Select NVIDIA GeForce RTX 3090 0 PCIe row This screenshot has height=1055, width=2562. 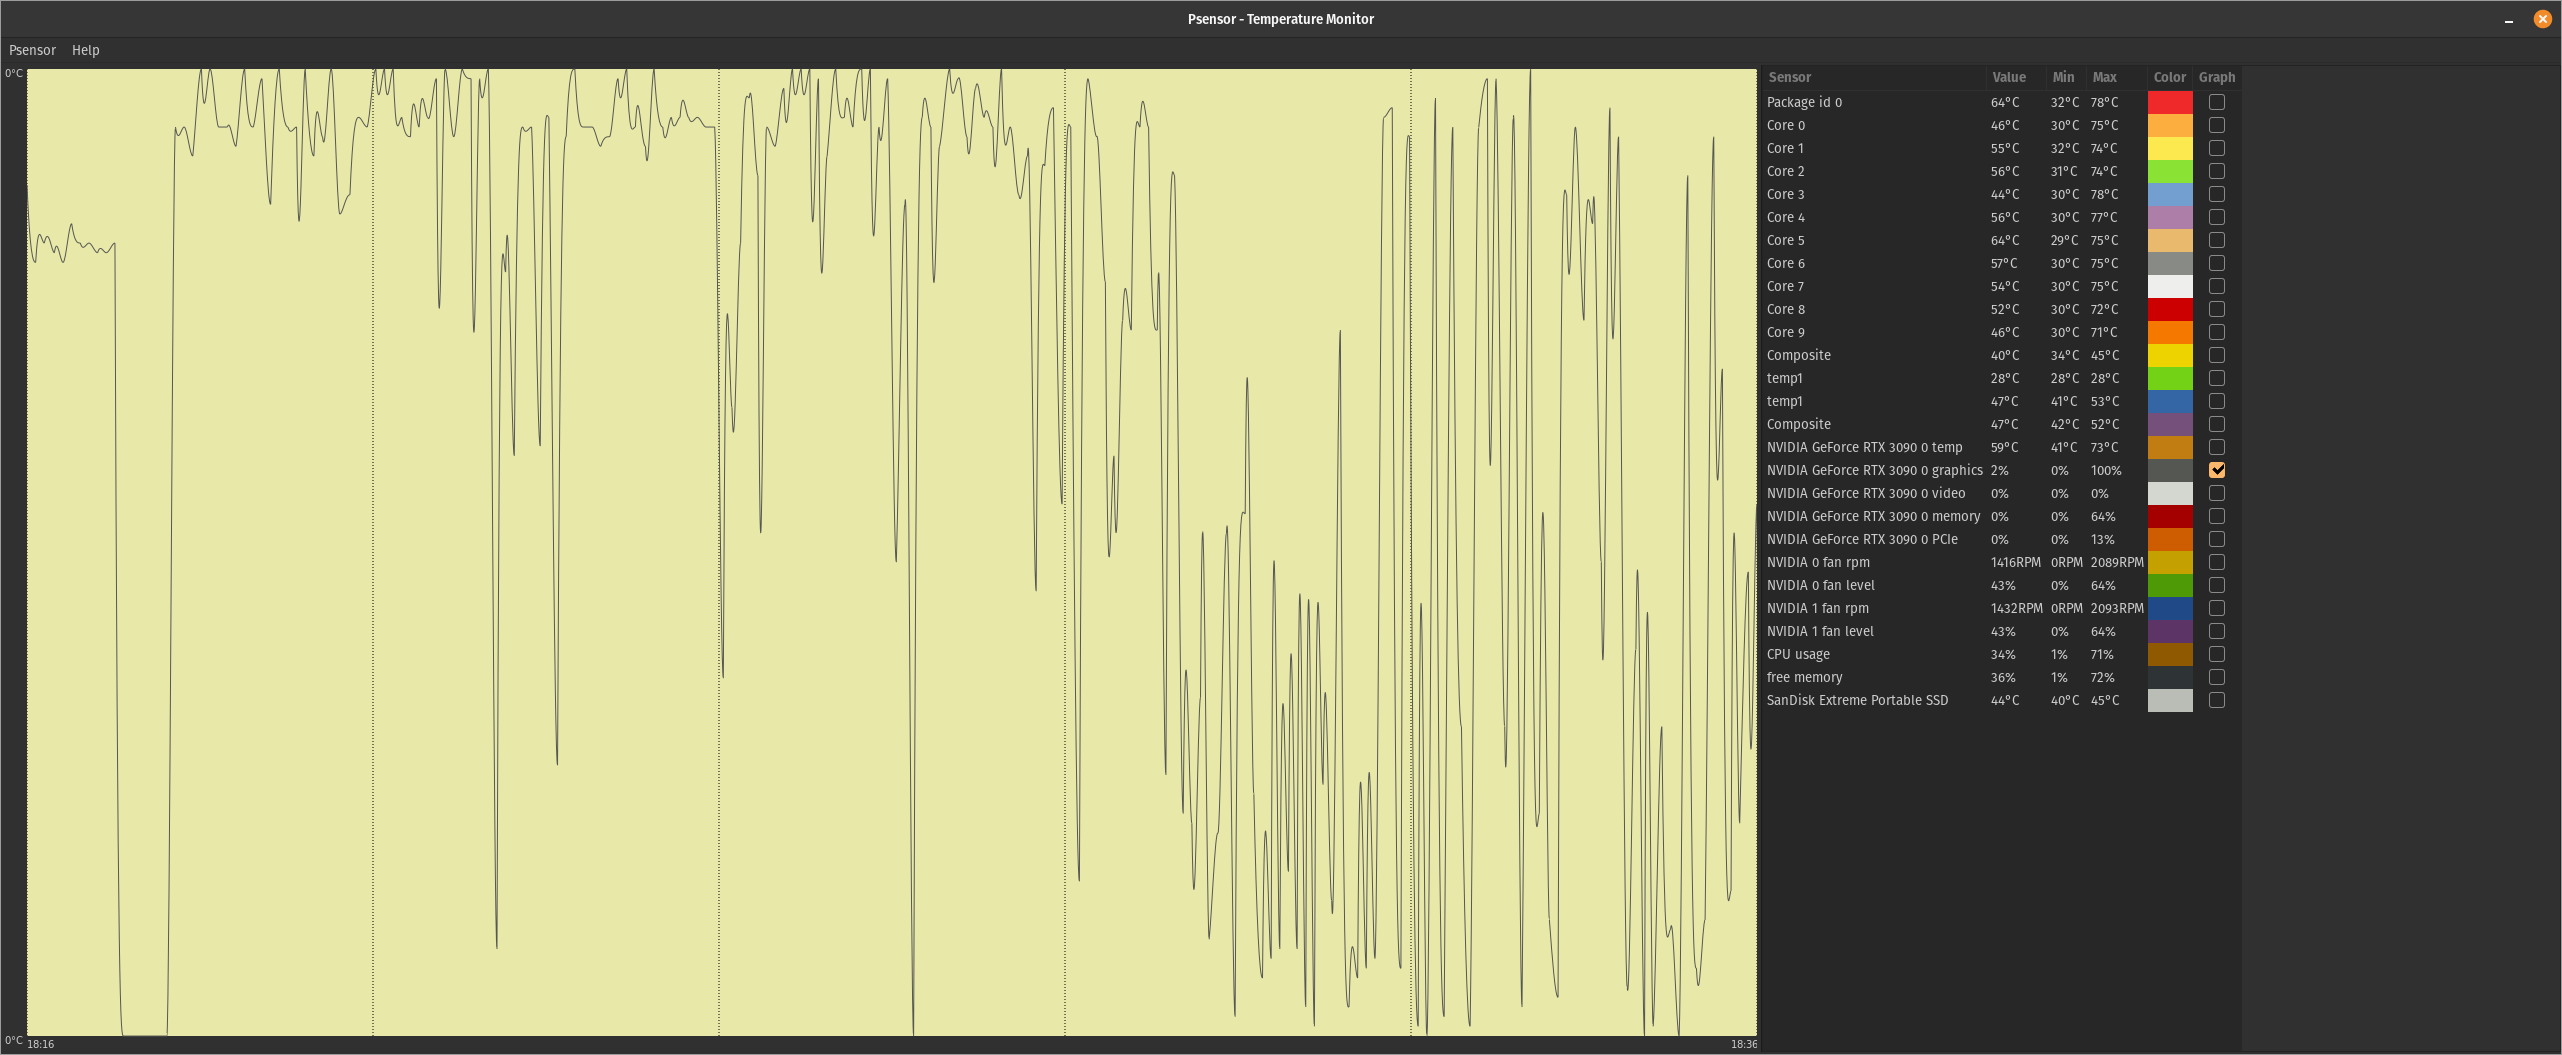[x=2001, y=539]
